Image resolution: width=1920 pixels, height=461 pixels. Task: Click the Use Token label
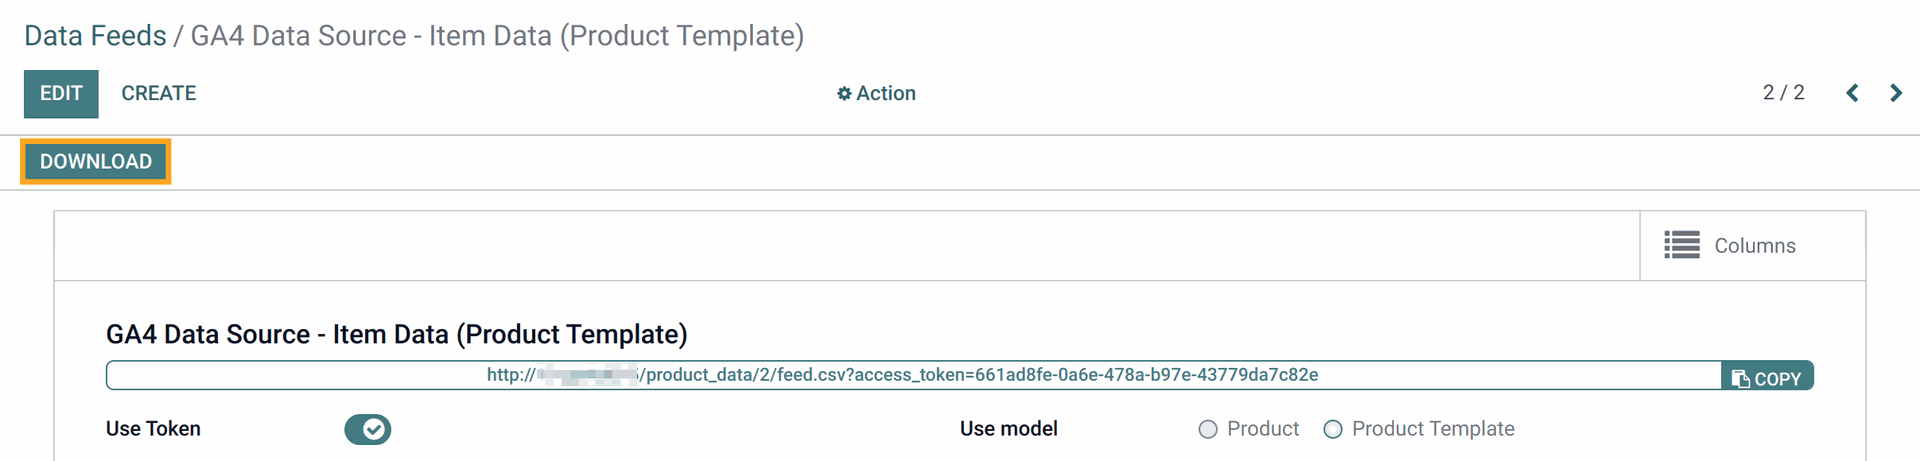click(x=153, y=429)
